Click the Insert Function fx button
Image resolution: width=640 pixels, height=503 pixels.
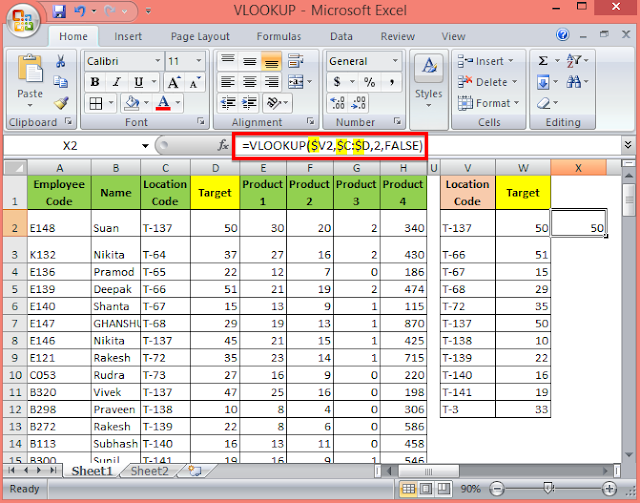click(222, 145)
